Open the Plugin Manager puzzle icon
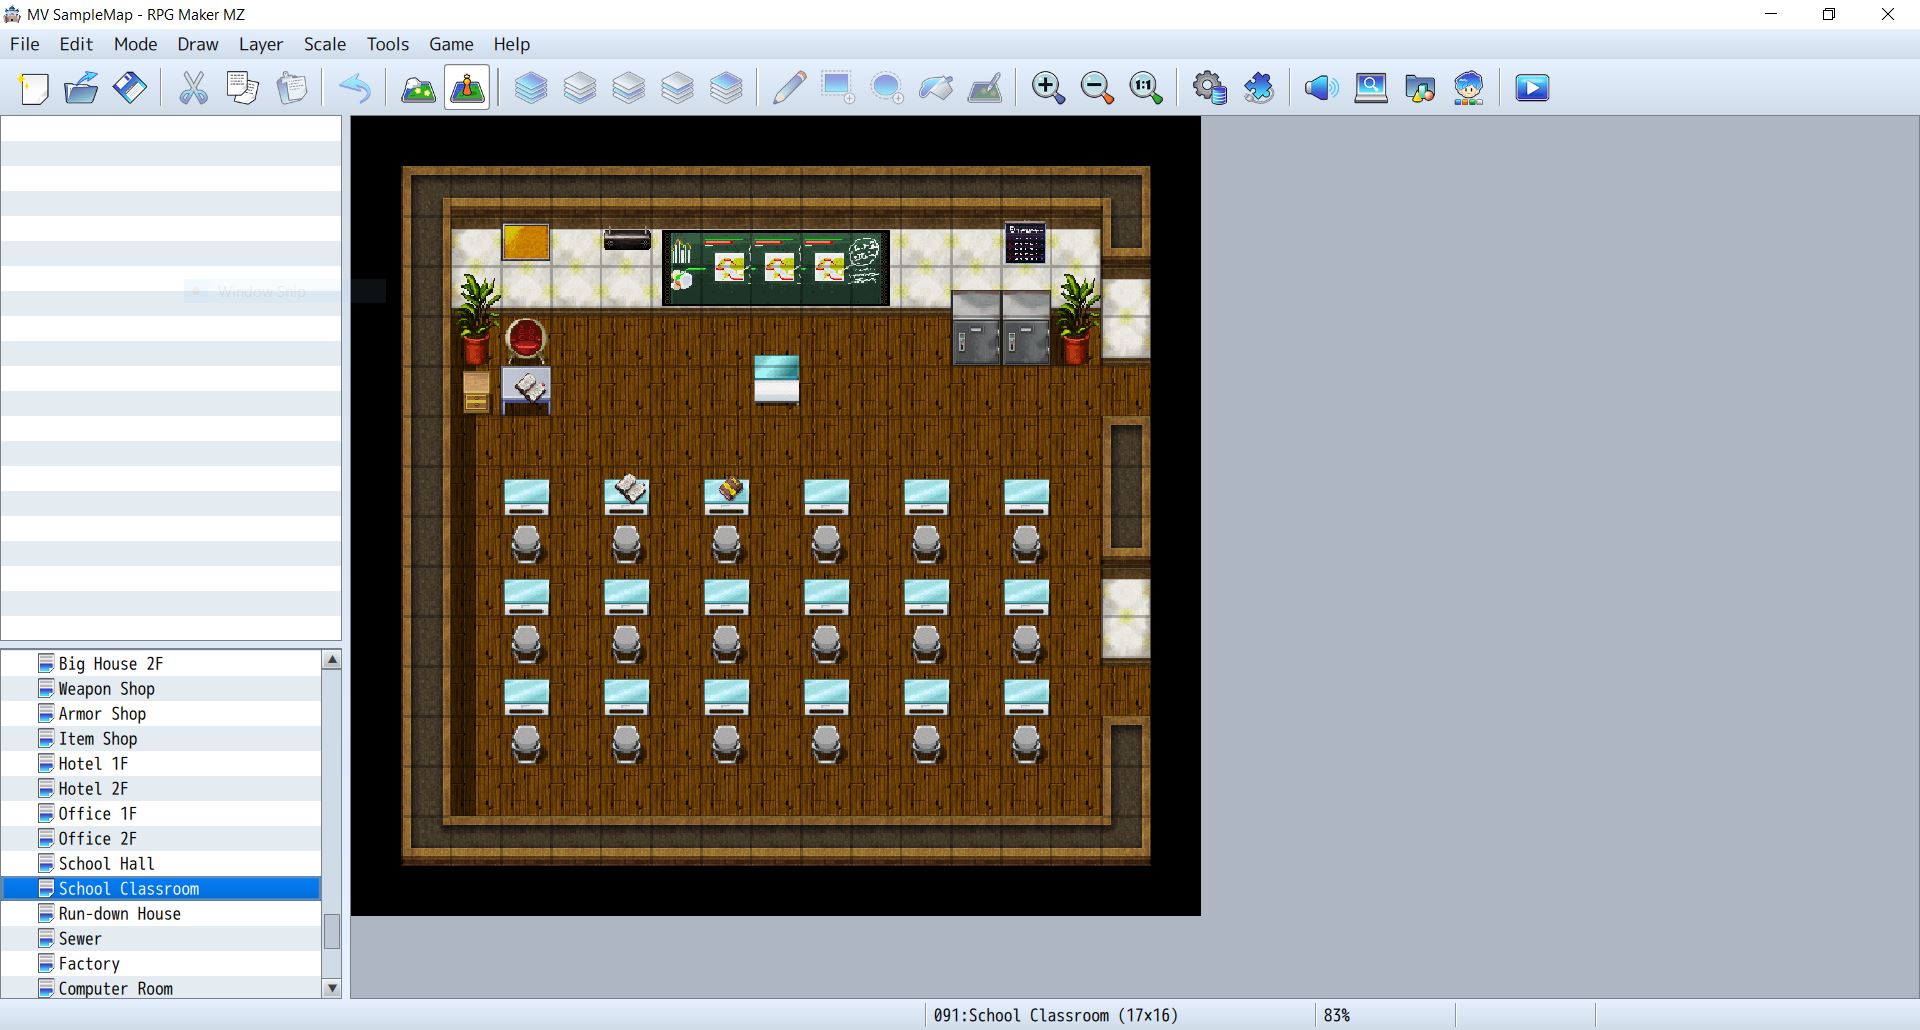The image size is (1920, 1030). [1259, 88]
